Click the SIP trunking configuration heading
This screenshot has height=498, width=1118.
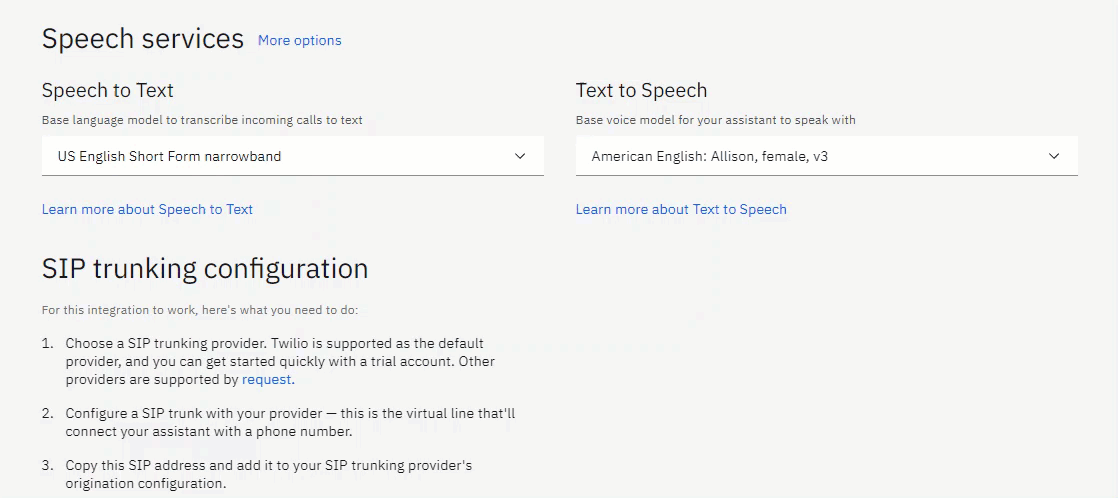point(205,268)
